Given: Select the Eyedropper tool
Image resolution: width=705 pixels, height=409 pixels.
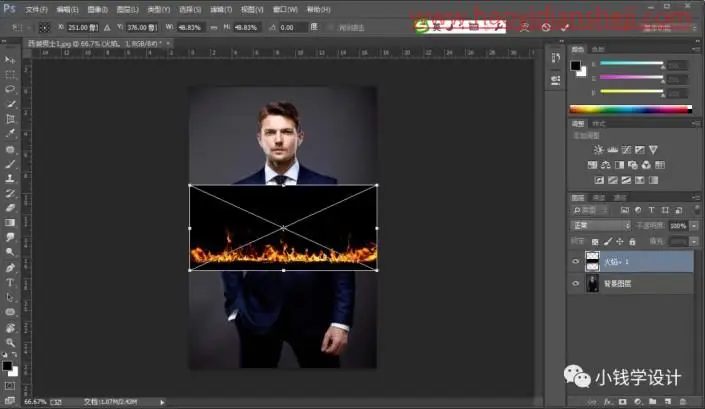Looking at the screenshot, I should point(10,133).
